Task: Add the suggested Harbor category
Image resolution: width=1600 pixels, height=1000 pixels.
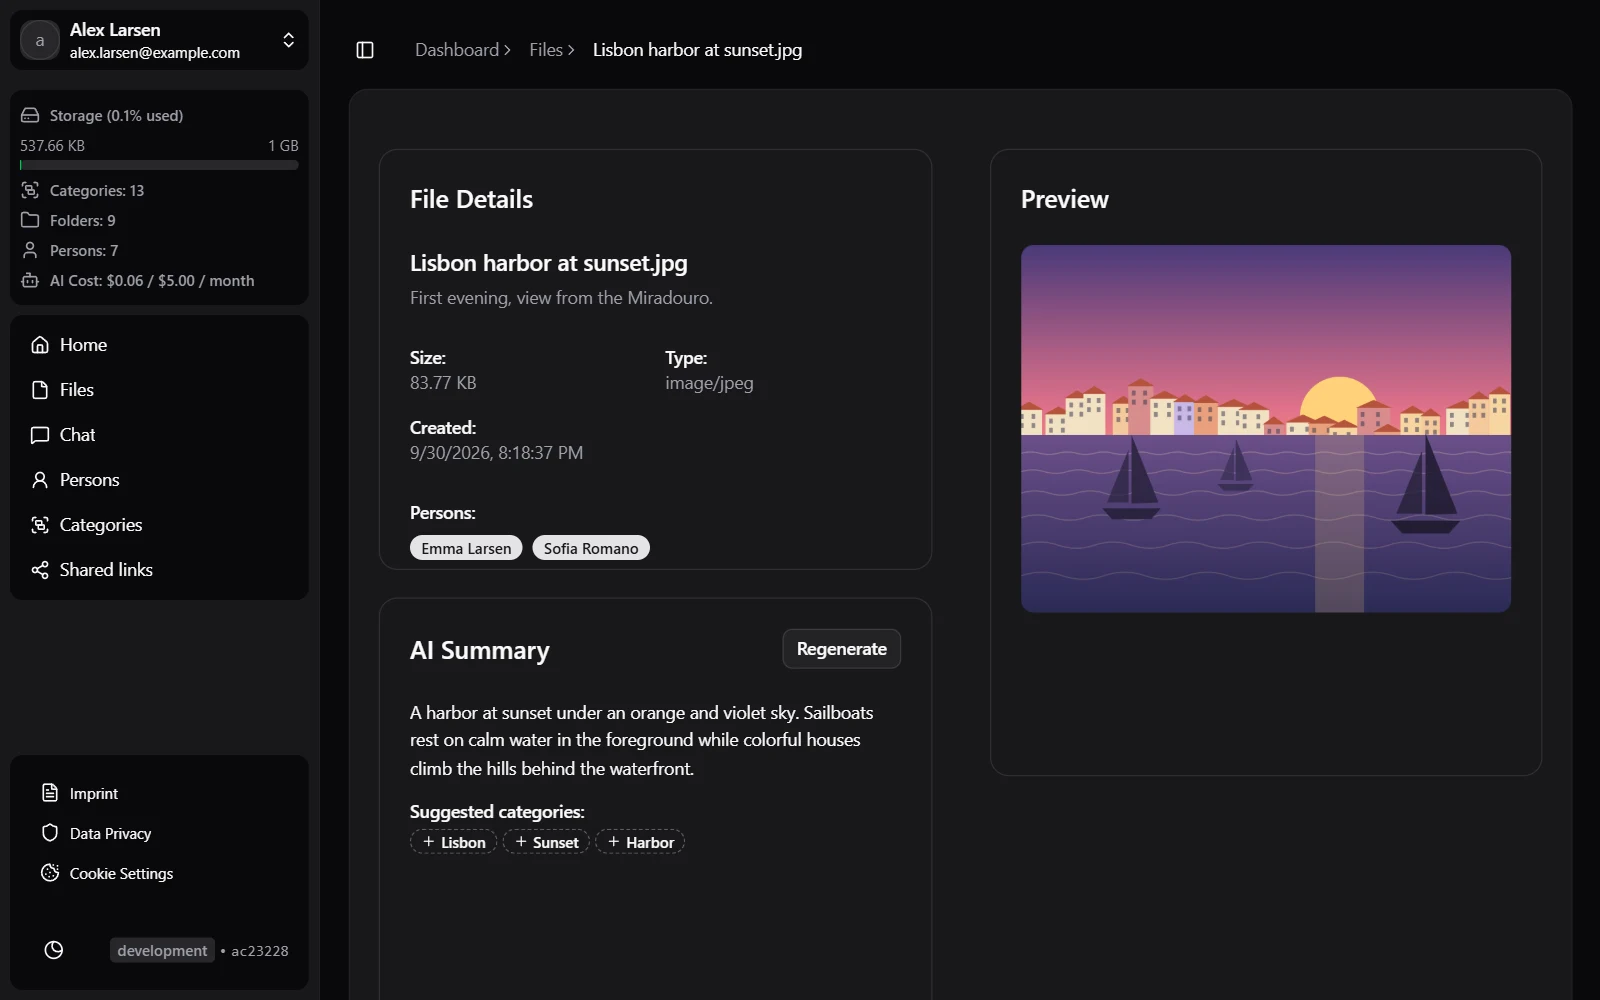Action: click(x=640, y=842)
